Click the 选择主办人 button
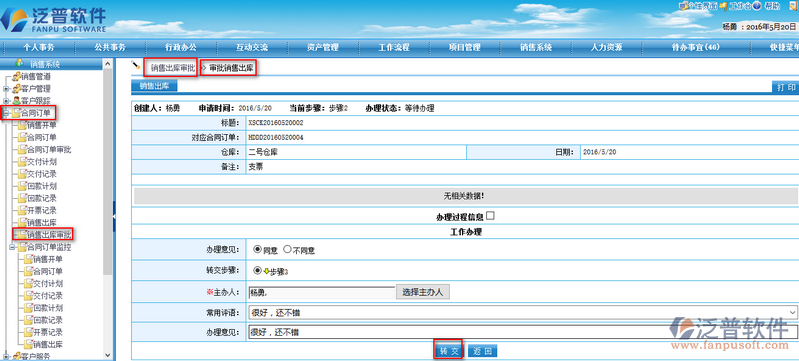Screen dimensions: 799x361 (x=422, y=292)
